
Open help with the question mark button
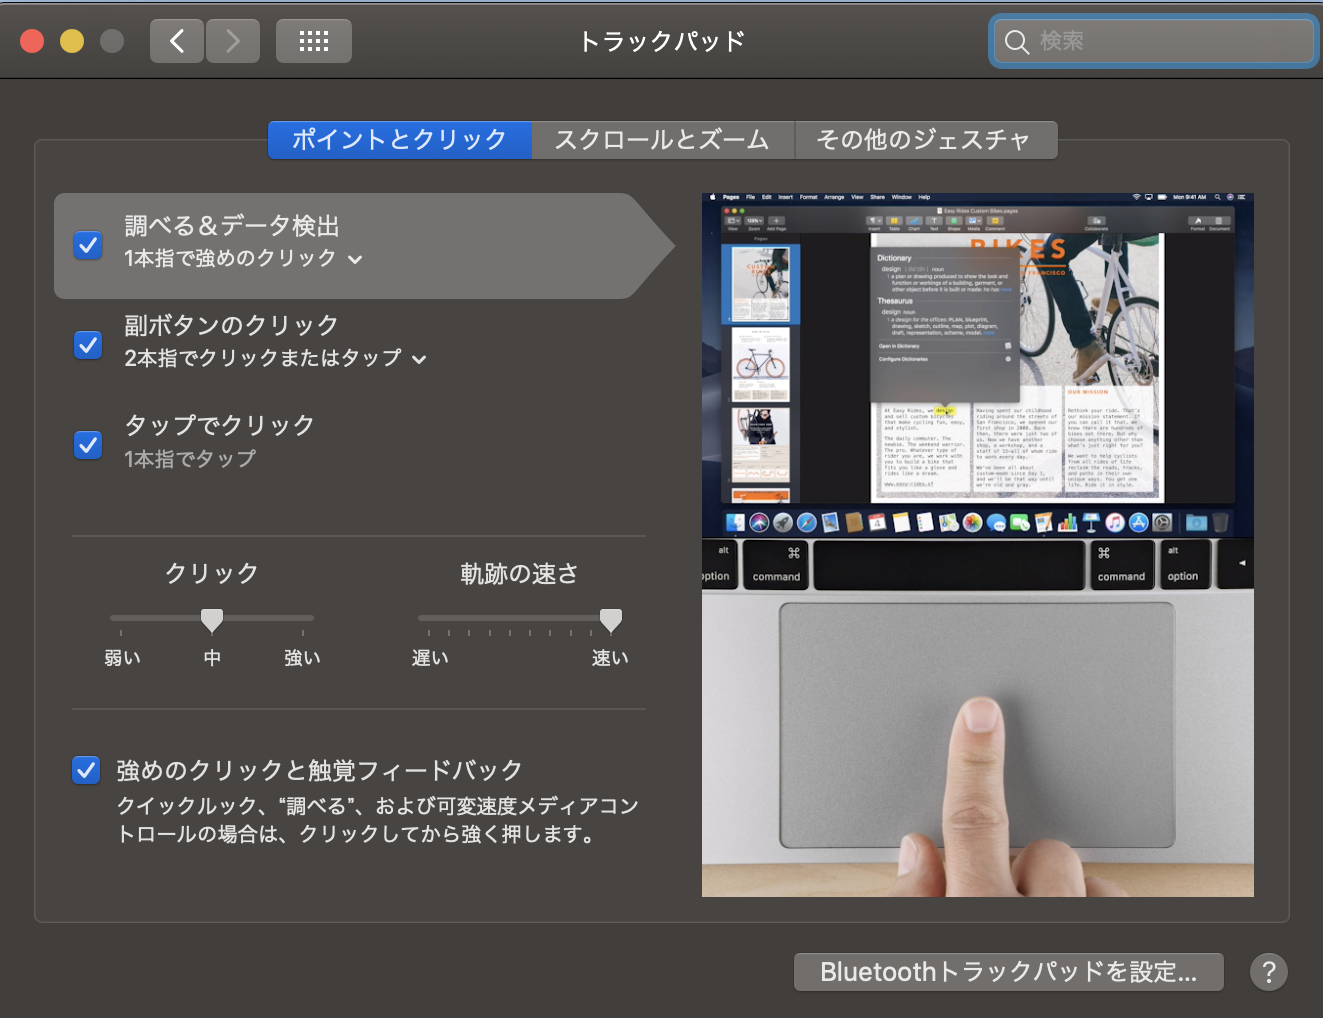(1268, 972)
